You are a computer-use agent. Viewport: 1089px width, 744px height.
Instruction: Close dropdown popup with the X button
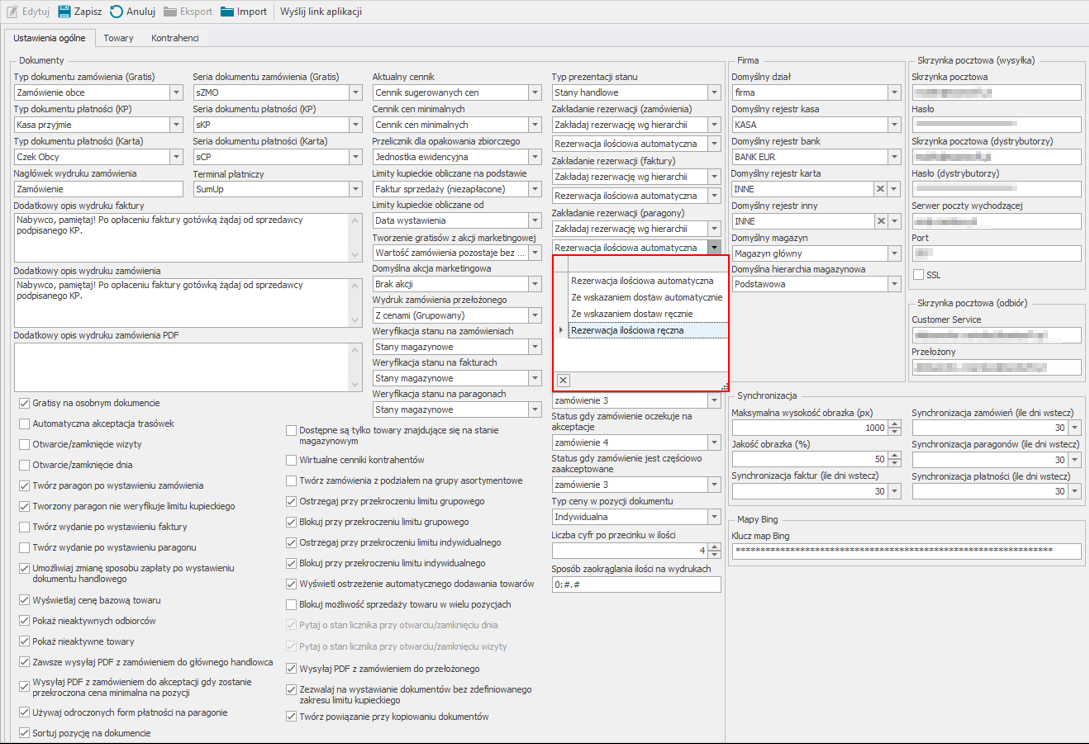pyautogui.click(x=563, y=380)
